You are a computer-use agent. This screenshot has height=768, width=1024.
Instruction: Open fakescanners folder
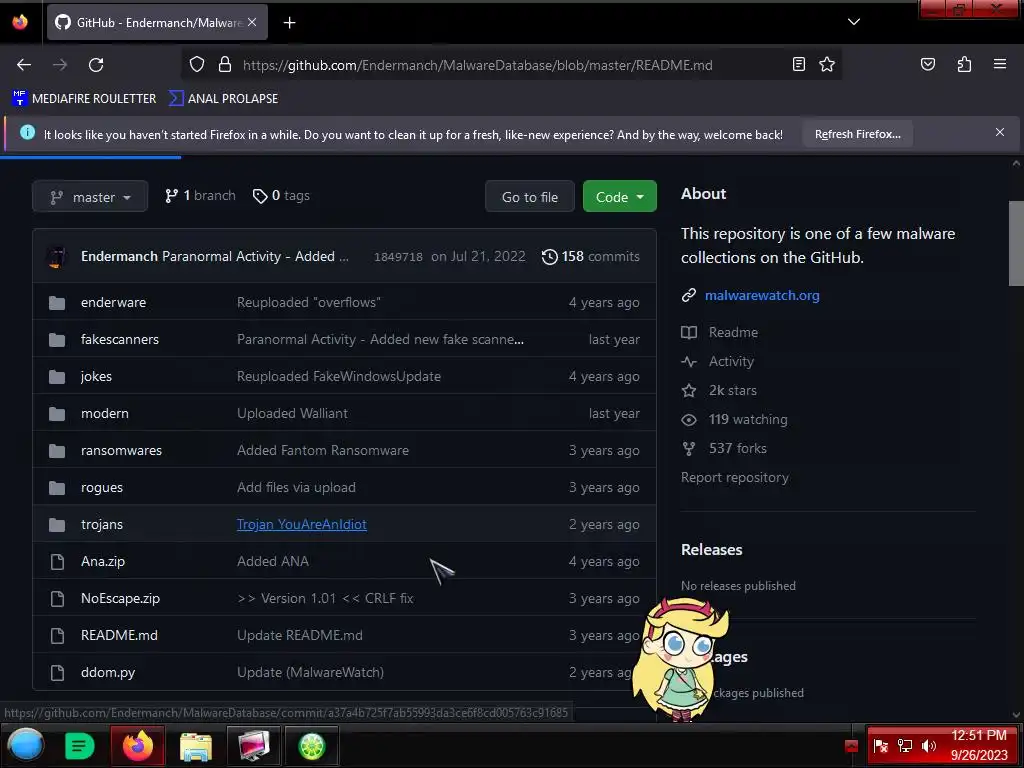pyautogui.click(x=120, y=340)
